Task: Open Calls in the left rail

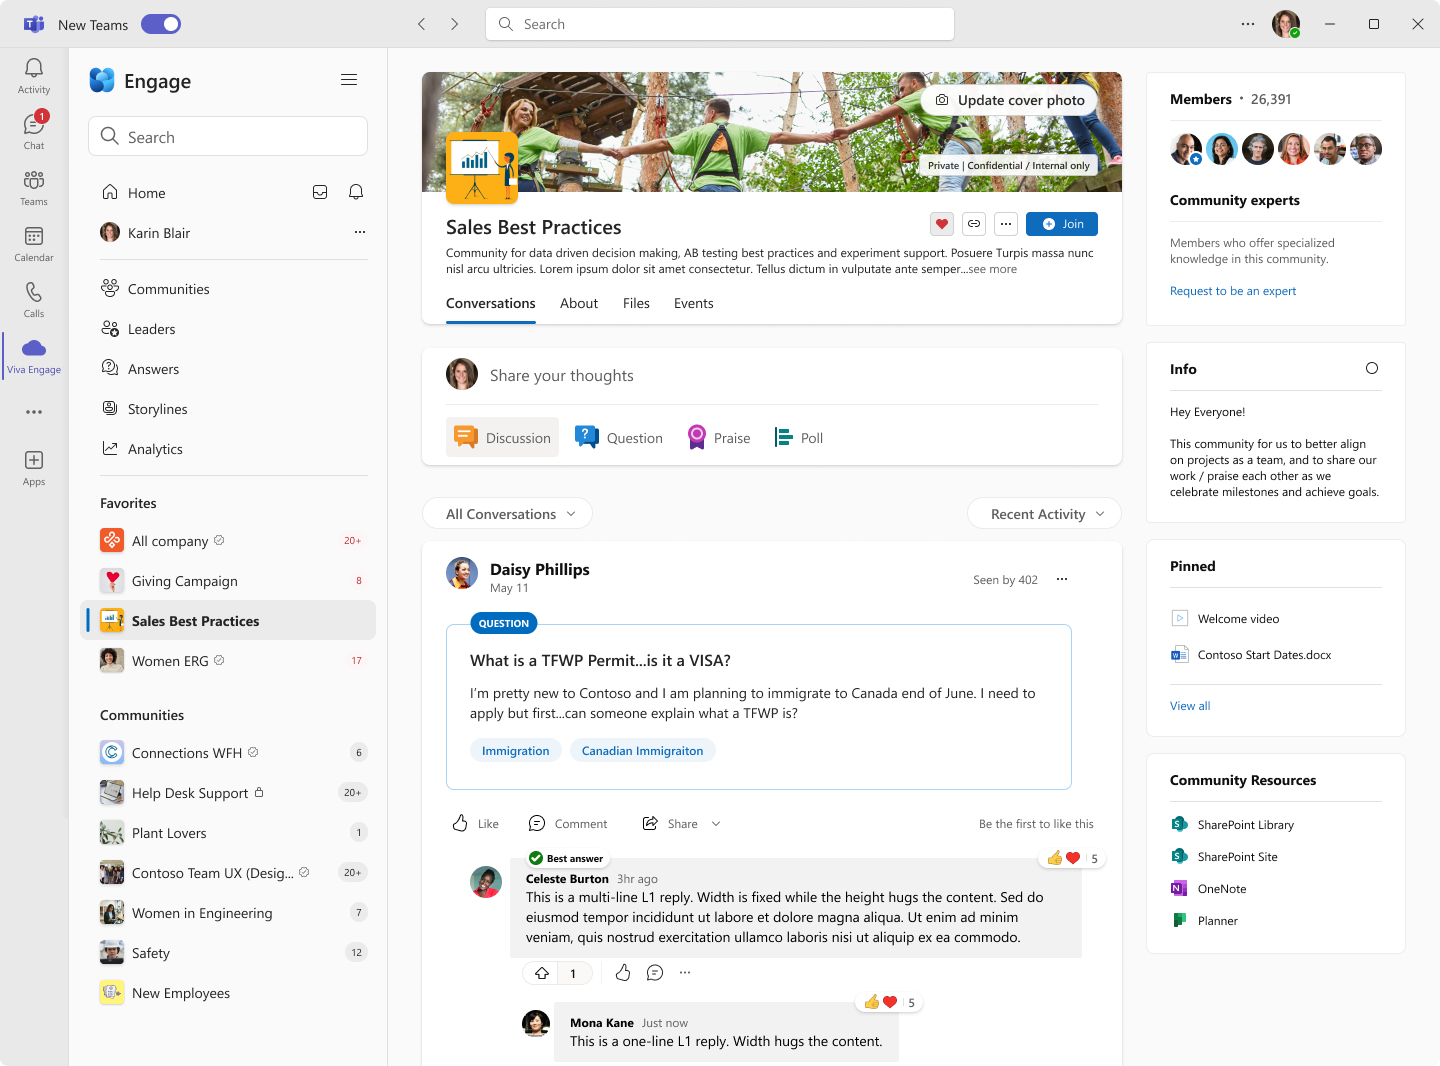Action: (34, 300)
